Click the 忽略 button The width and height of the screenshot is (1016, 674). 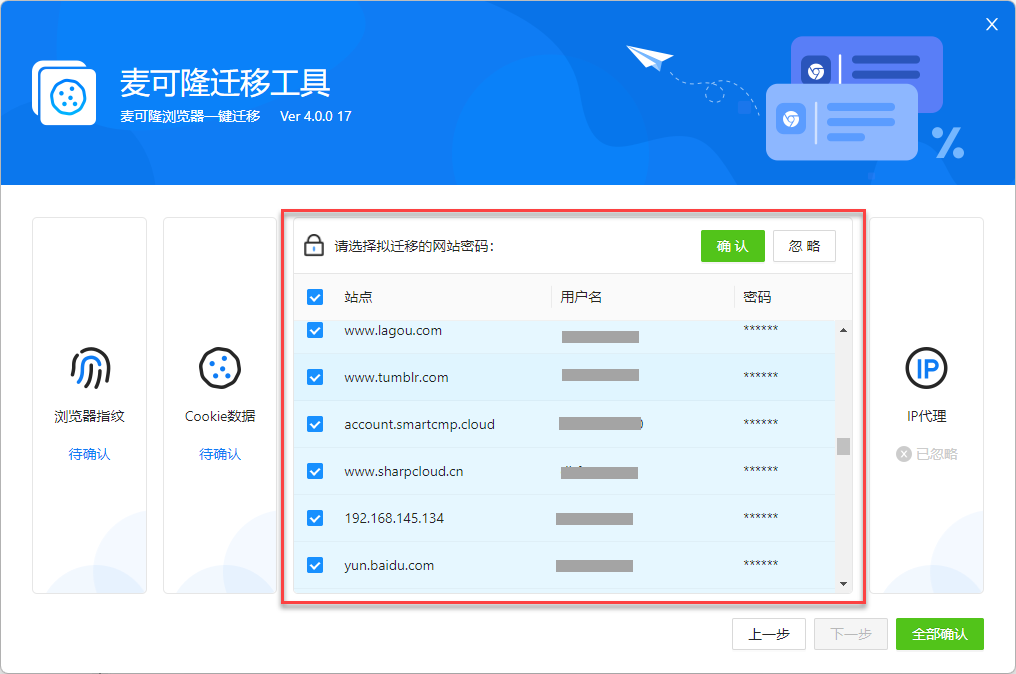point(804,246)
